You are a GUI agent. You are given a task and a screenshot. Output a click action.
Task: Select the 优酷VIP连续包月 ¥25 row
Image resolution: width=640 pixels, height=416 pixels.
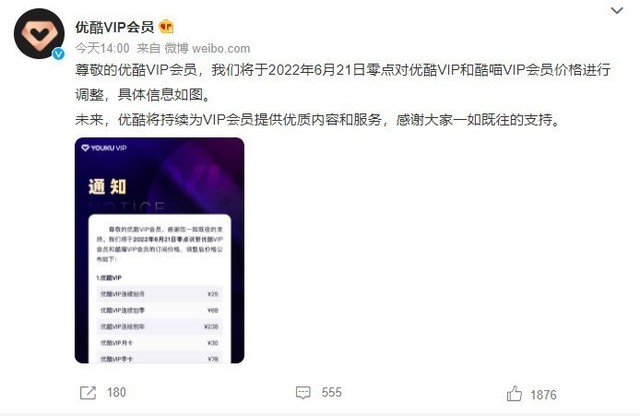click(x=160, y=294)
